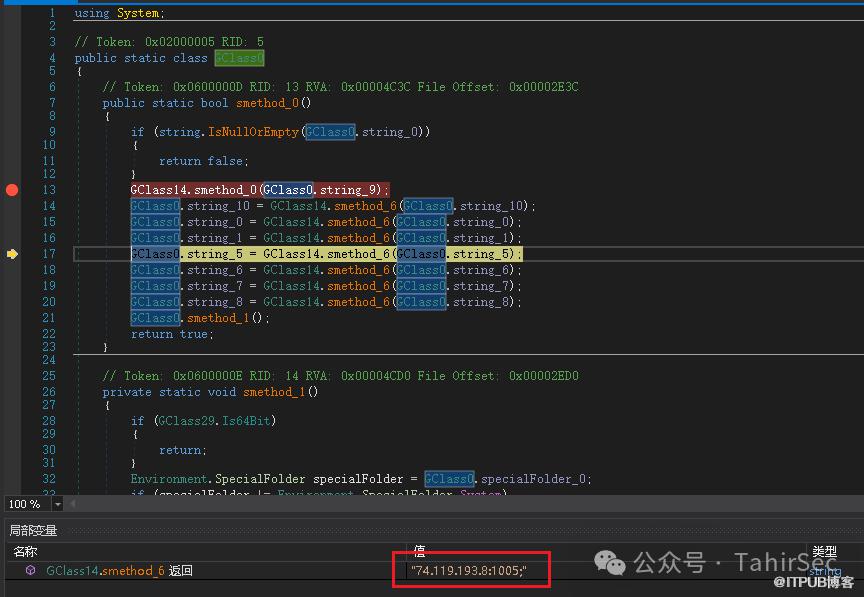Select the 局部变量 panel title
This screenshot has width=864, height=597.
(x=34, y=530)
